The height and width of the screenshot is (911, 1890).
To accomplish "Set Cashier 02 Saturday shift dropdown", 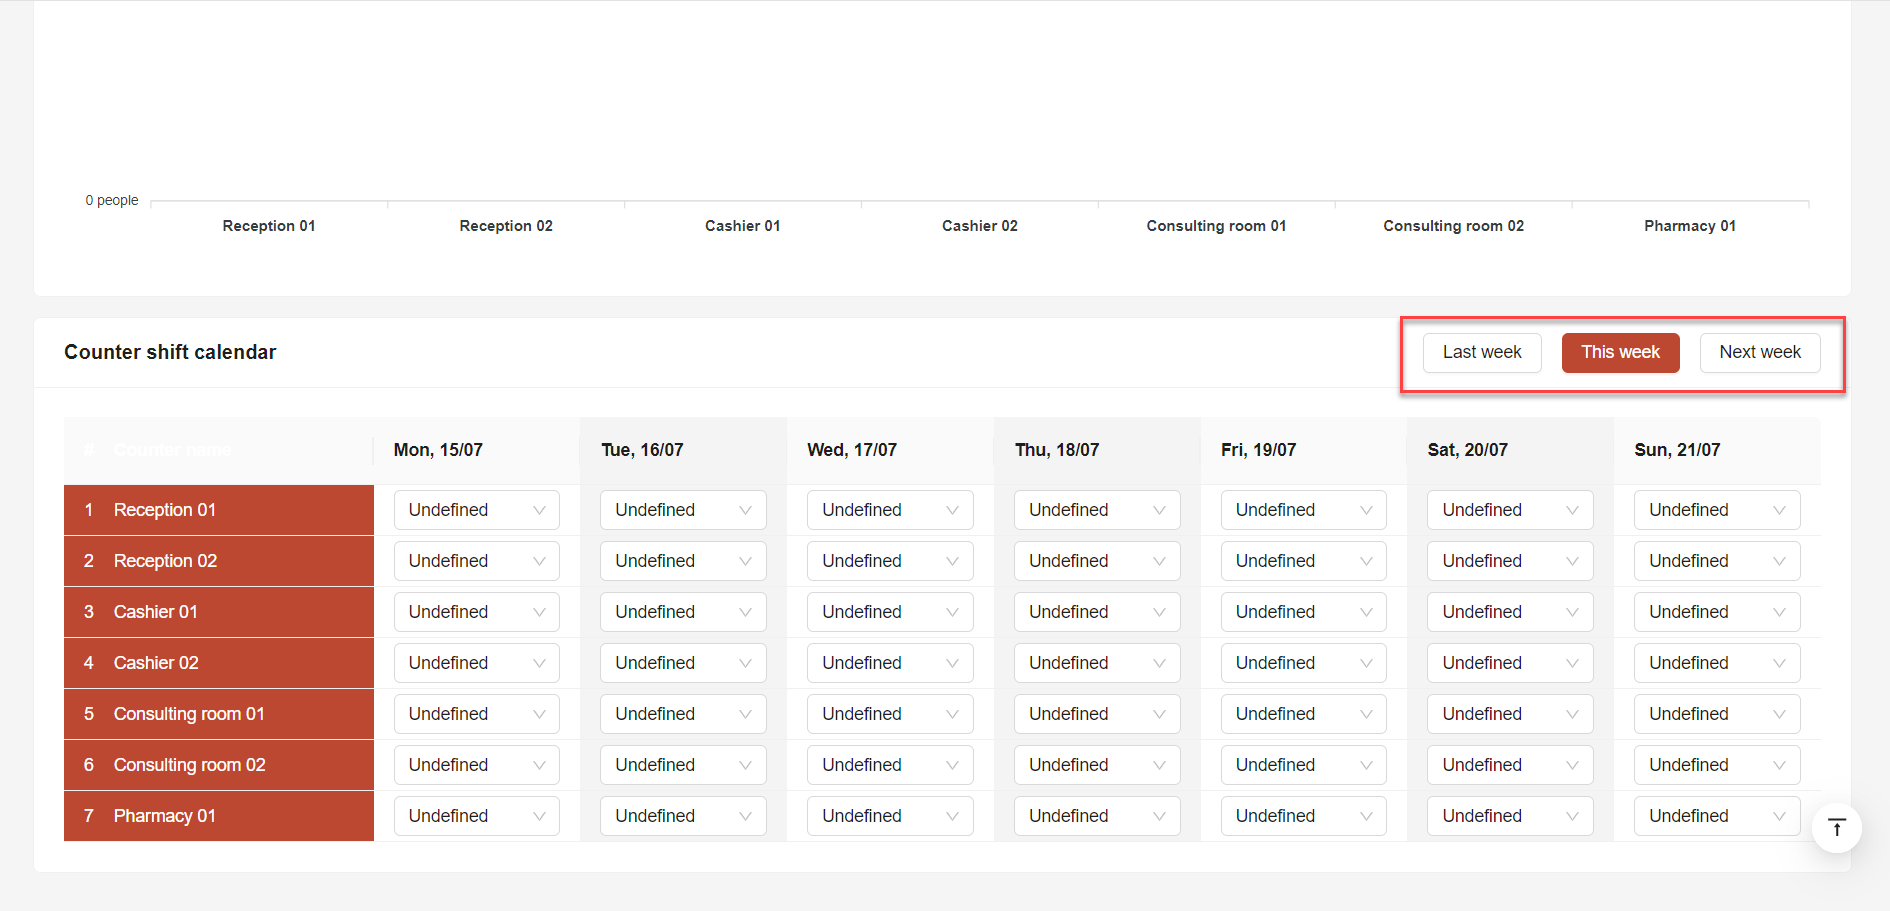I will point(1510,663).
